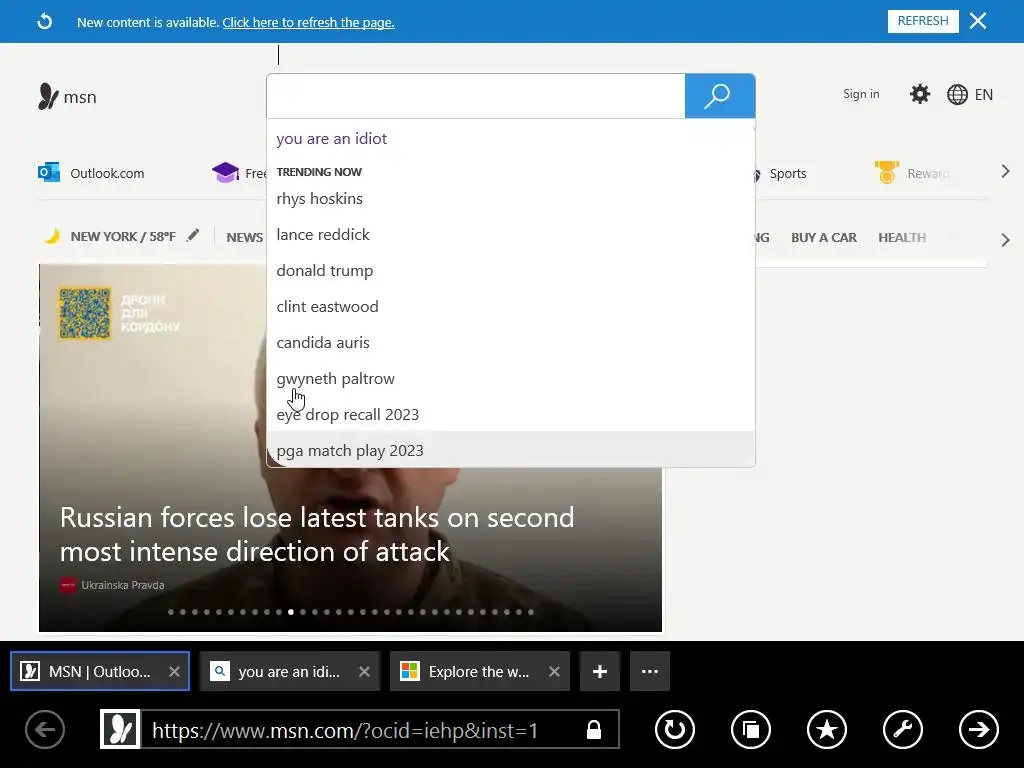Open a new tab with plus button
Screen dimensions: 1024x768
600,671
